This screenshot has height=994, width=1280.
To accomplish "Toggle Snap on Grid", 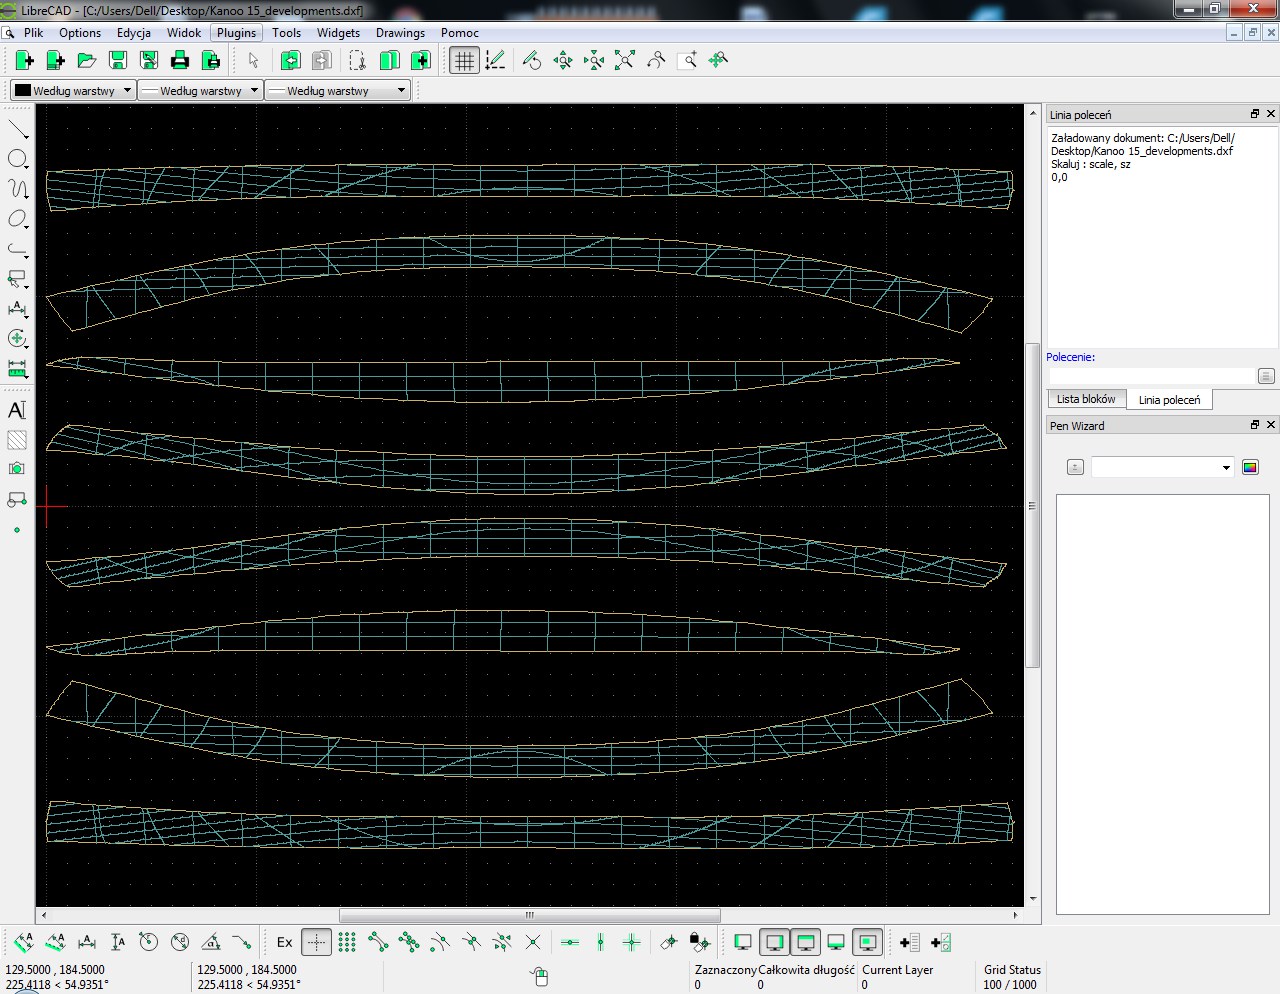I will click(347, 942).
